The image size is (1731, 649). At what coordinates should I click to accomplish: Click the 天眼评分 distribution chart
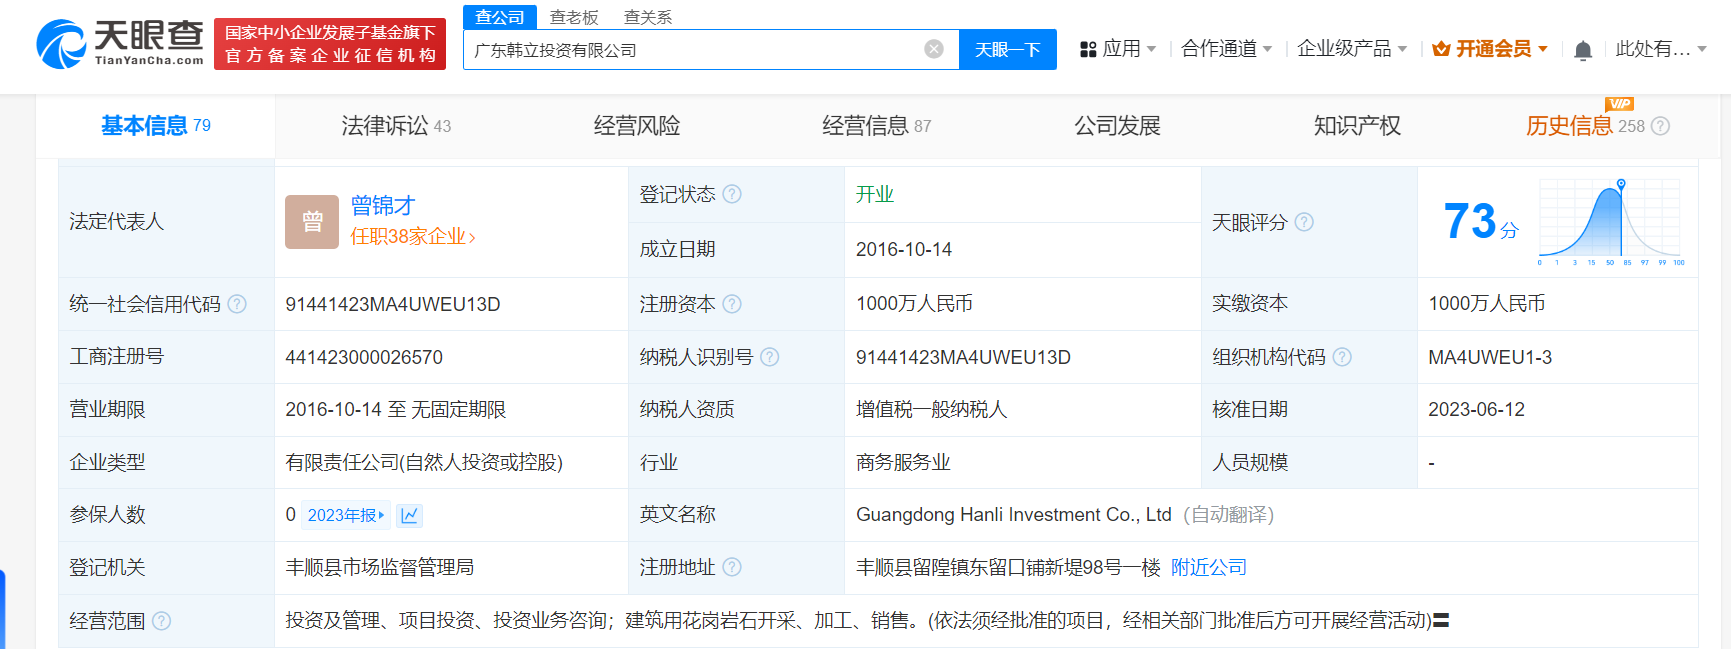[x=1612, y=221]
